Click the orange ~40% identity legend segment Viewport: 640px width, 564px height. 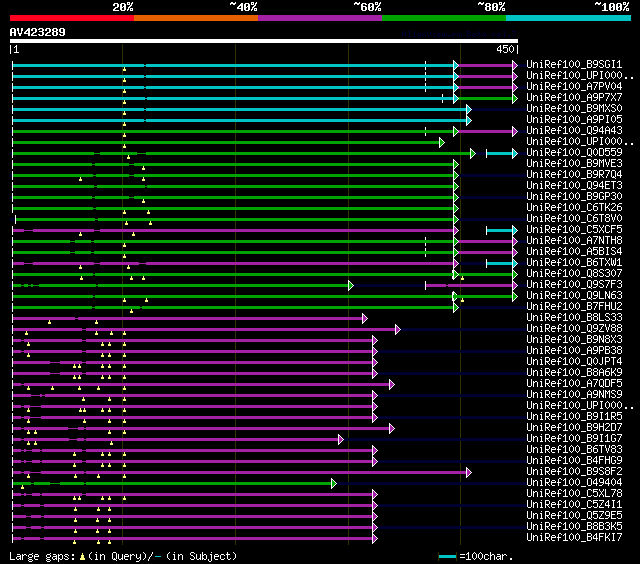196,18
